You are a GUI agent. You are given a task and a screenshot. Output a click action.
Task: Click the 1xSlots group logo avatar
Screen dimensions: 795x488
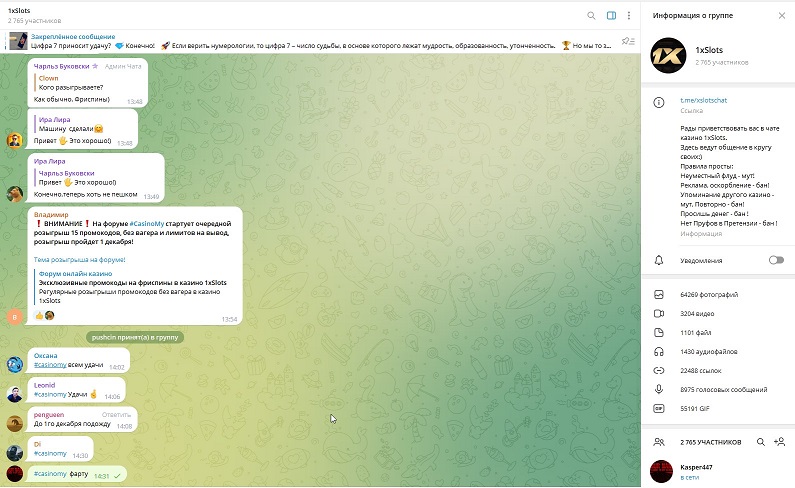(668, 55)
